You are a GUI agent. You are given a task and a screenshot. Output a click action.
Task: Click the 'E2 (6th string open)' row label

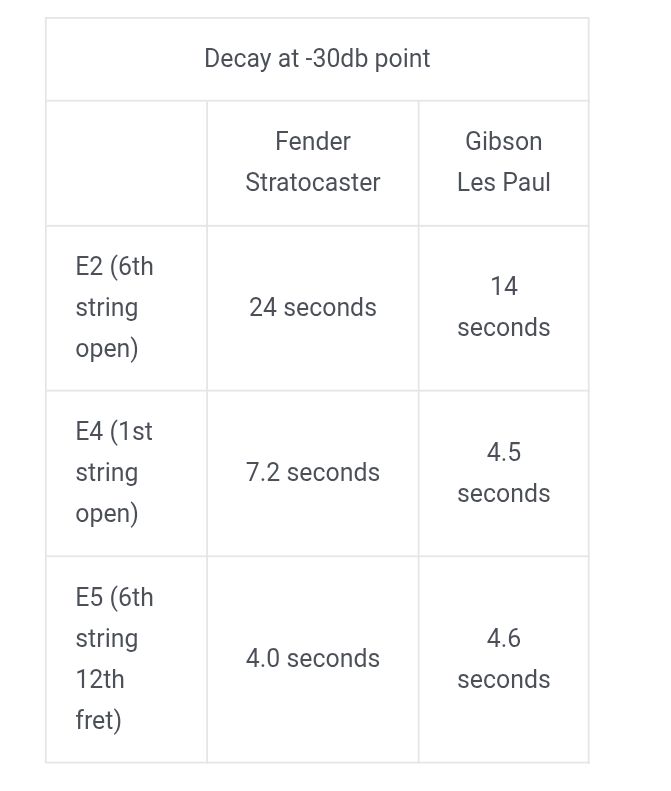(115, 307)
